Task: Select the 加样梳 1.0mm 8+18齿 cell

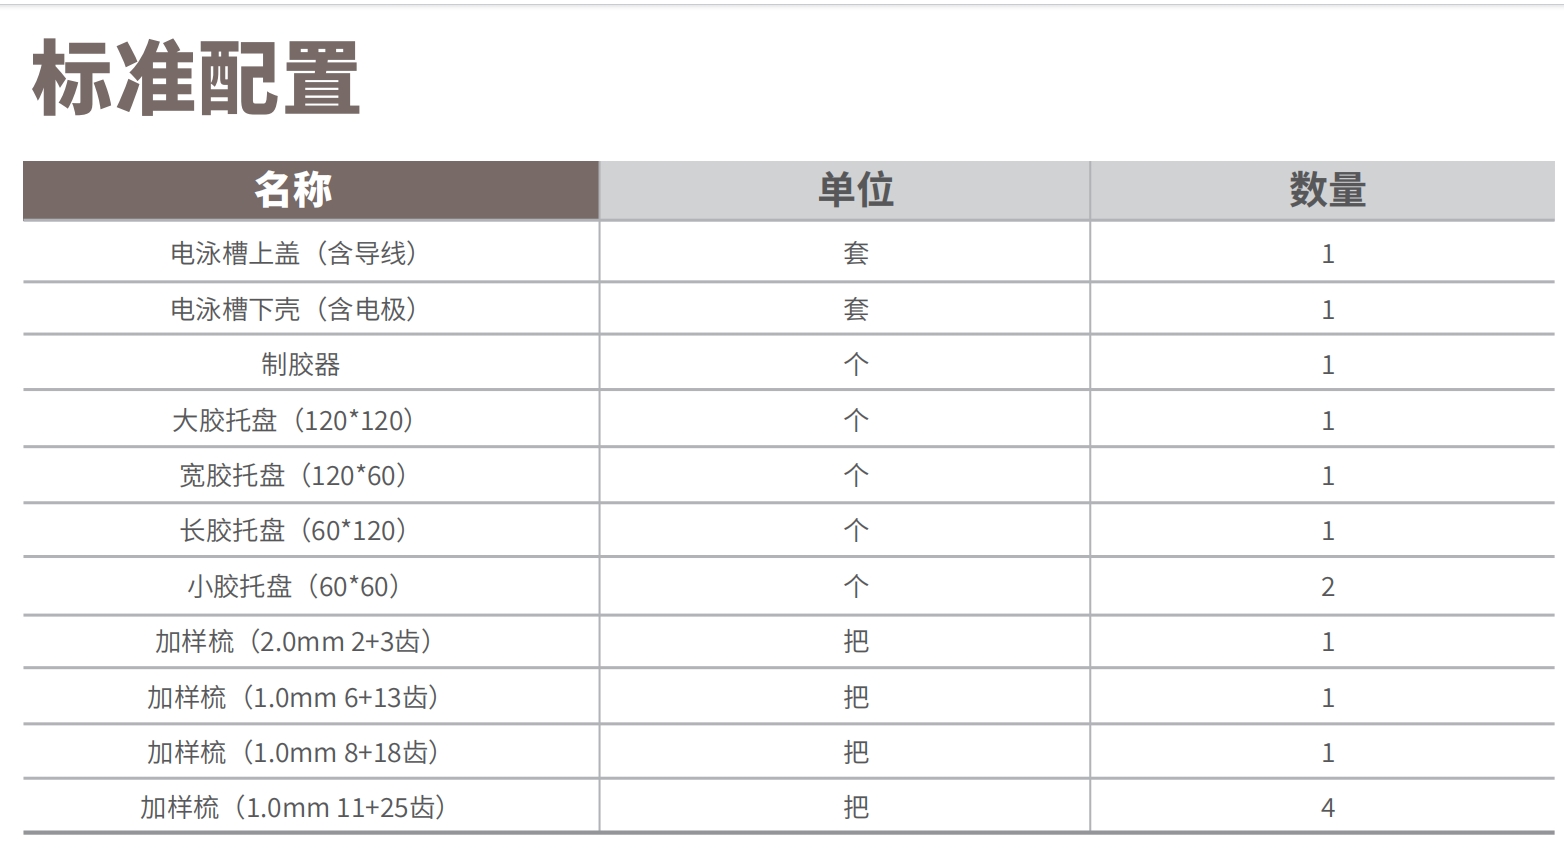Action: coord(294,753)
